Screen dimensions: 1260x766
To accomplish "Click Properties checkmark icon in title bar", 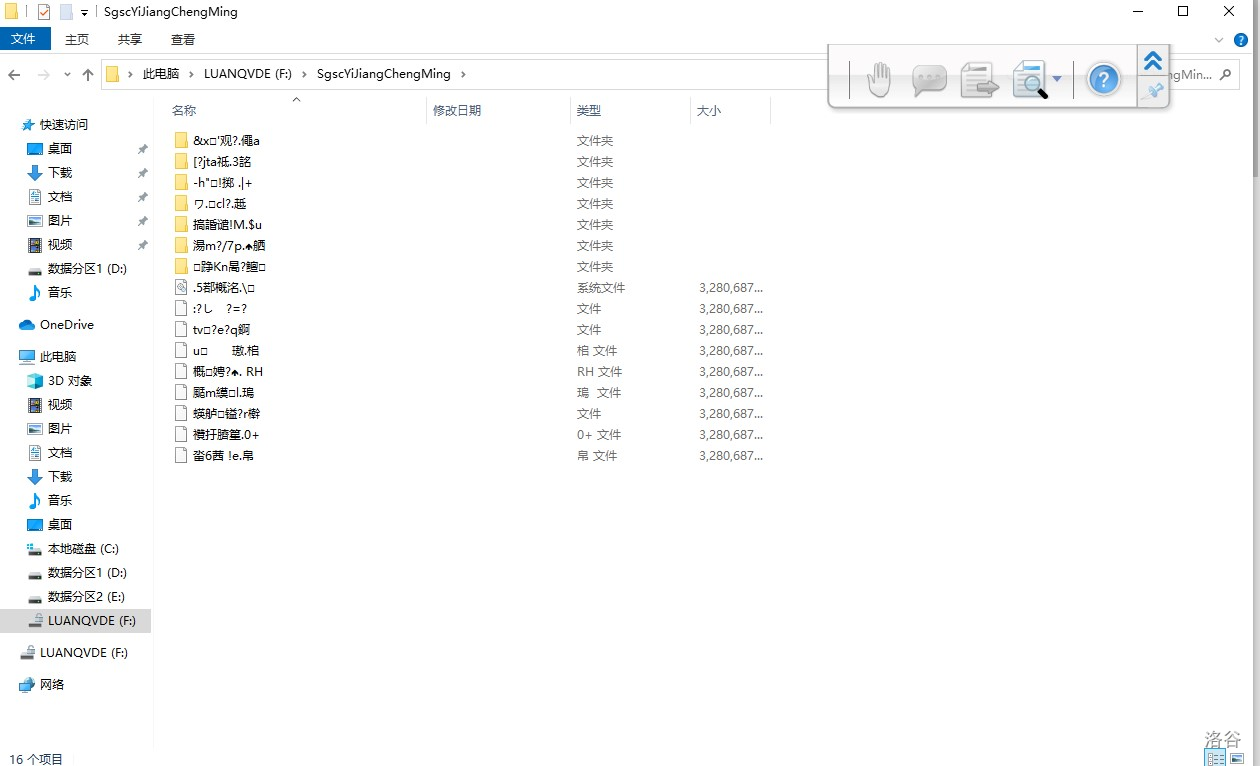I will [x=43, y=13].
